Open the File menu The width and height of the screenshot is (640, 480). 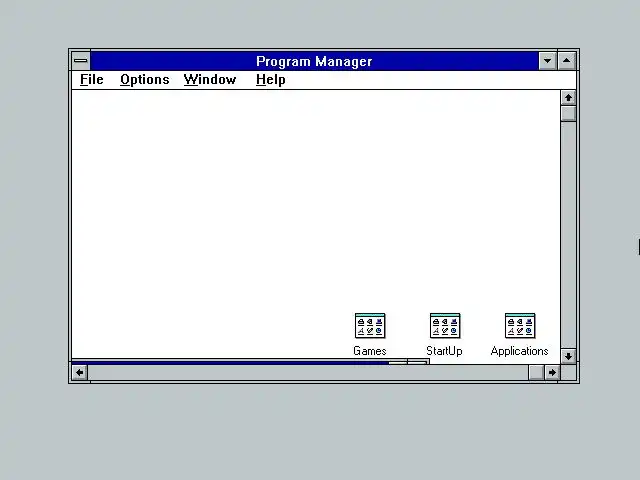[x=91, y=80]
